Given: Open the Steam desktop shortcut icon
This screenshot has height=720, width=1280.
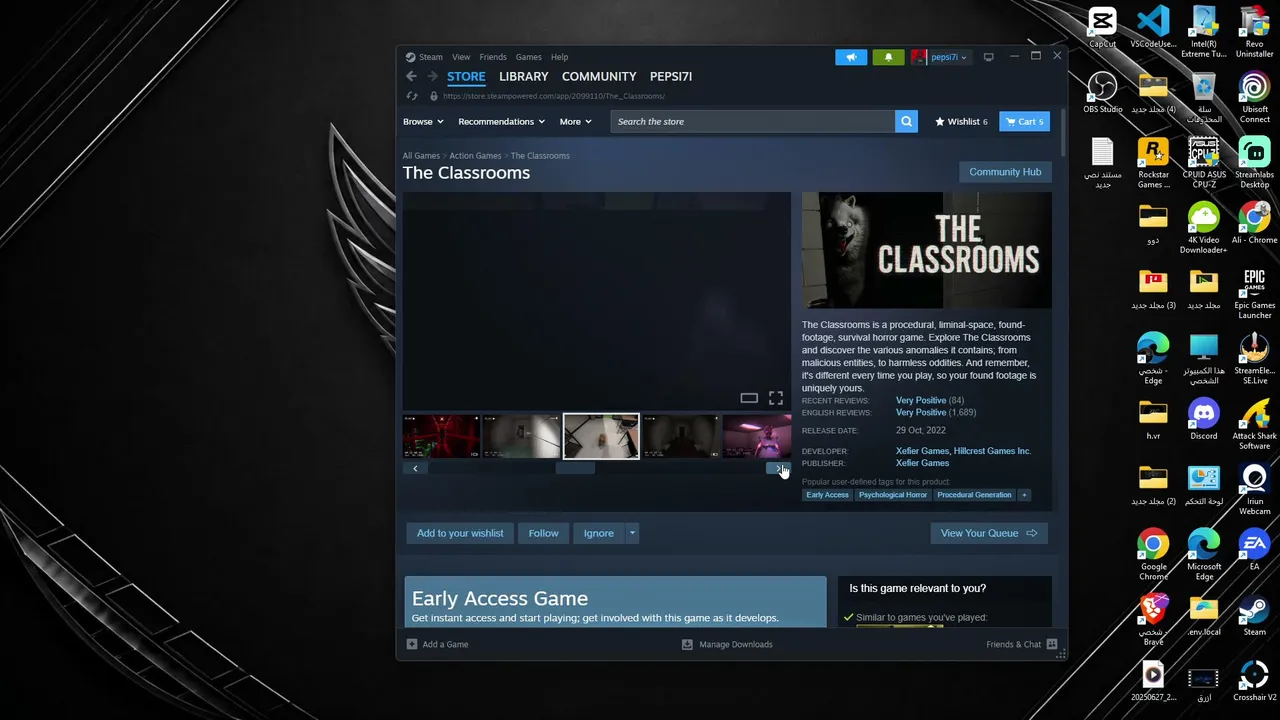Looking at the screenshot, I should (x=1255, y=616).
